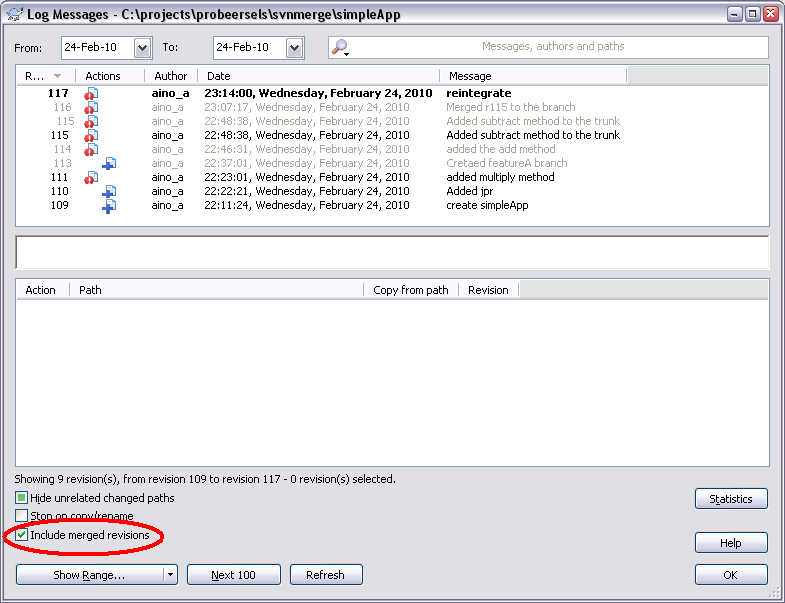
Task: Uncheck Include merged revisions
Action: [x=21, y=535]
